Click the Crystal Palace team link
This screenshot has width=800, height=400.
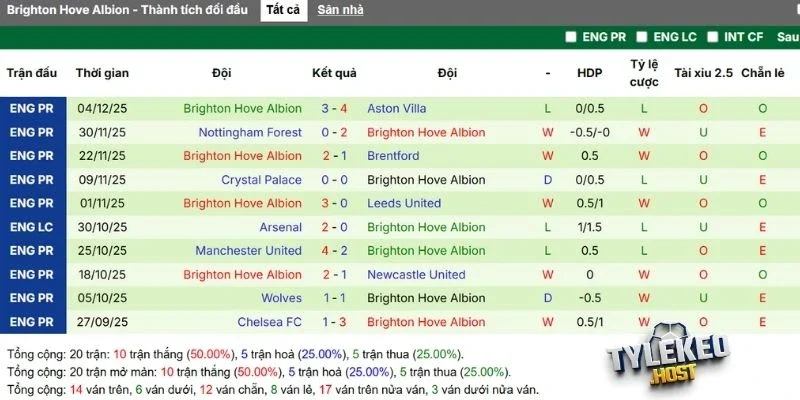coord(261,180)
